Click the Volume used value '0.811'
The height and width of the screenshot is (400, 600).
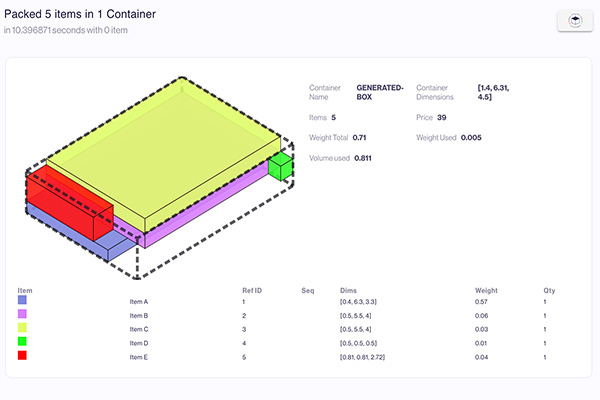pos(363,158)
